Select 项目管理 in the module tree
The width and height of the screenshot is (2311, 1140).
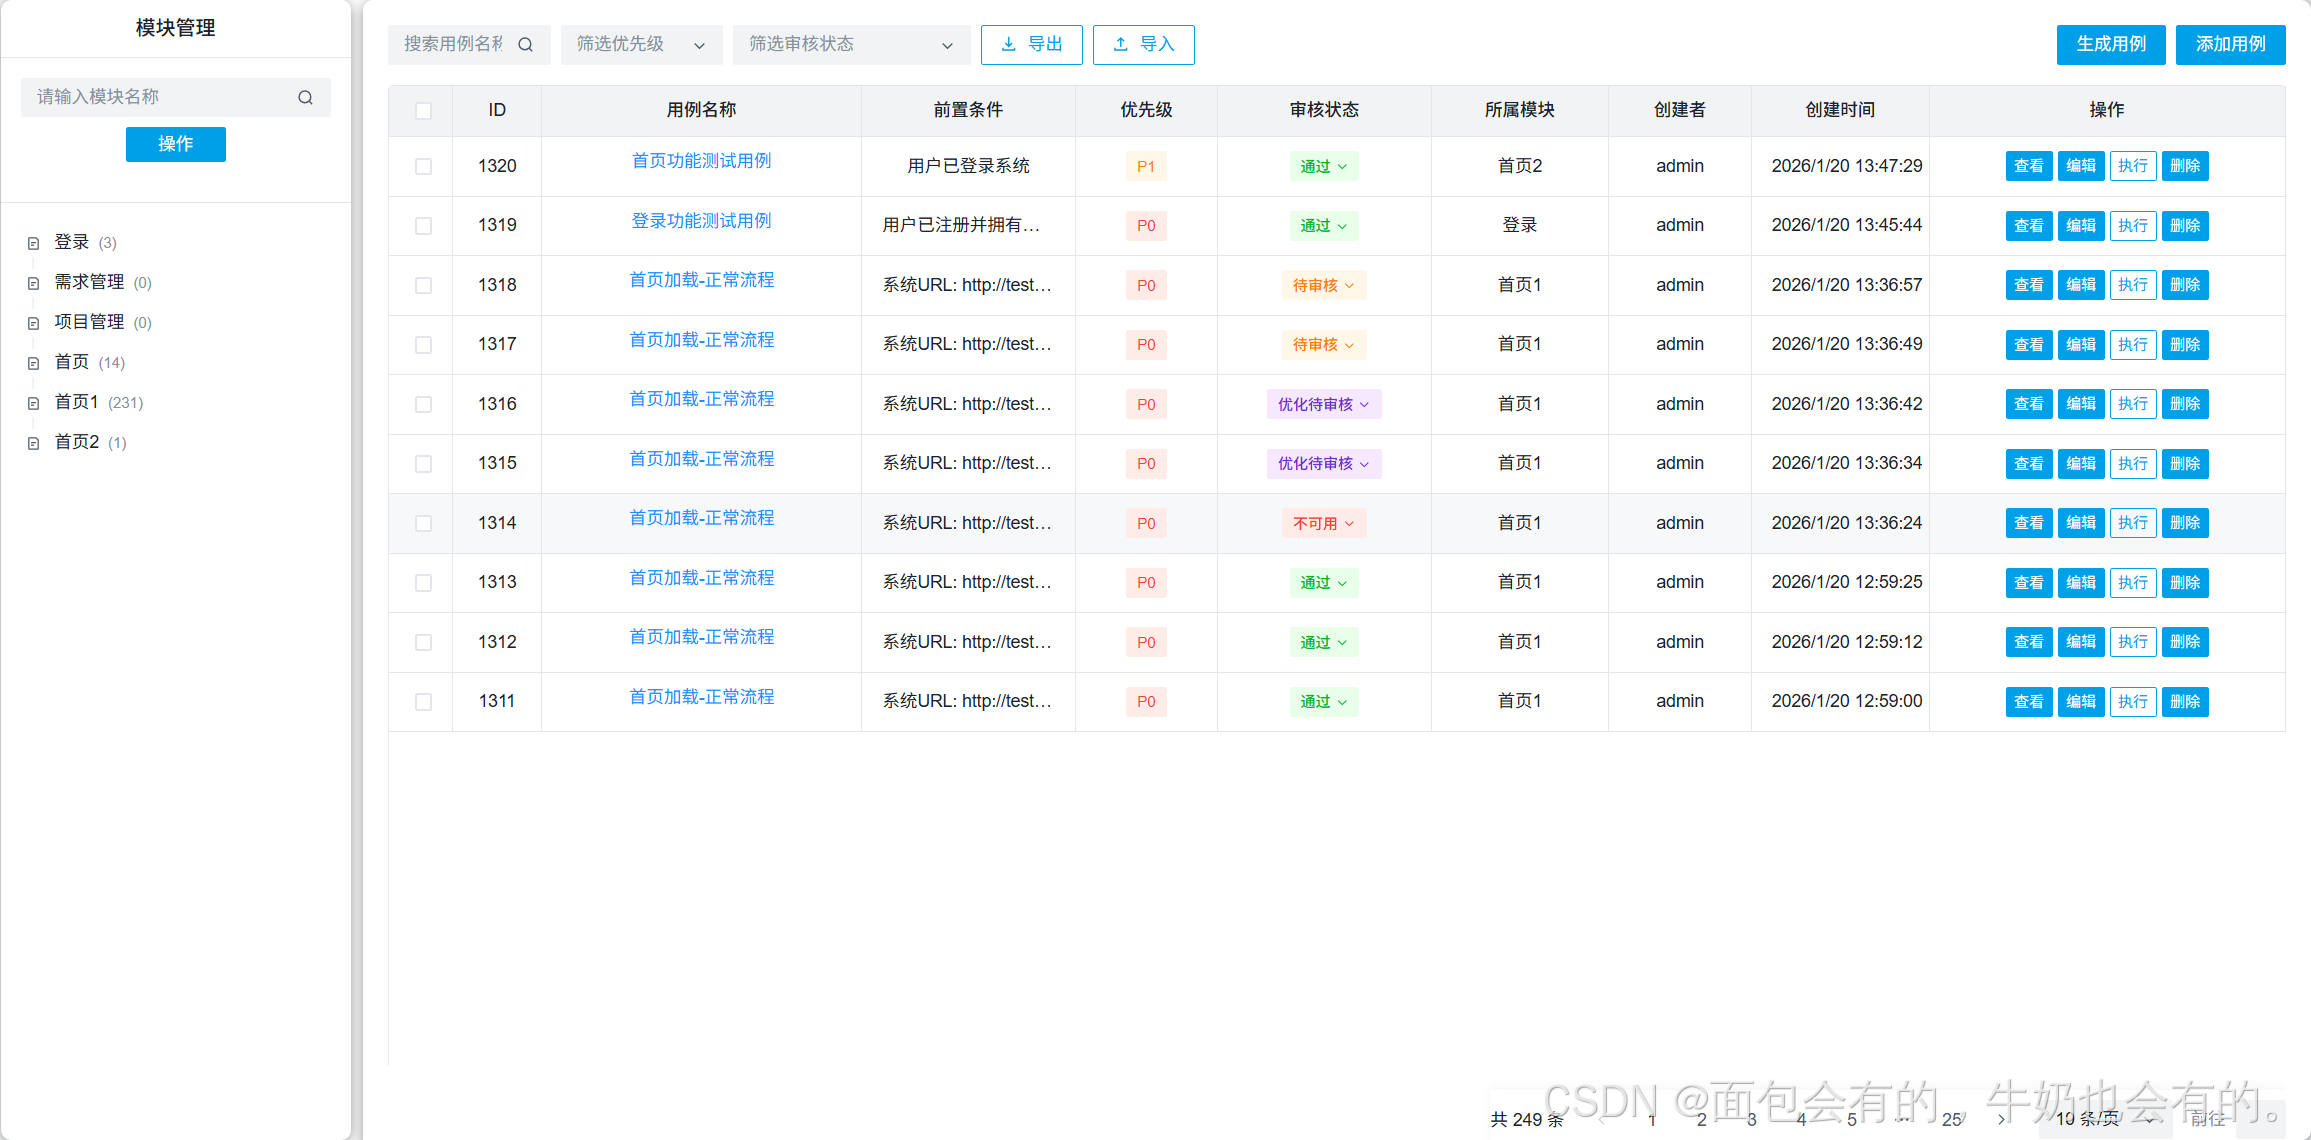(x=89, y=322)
